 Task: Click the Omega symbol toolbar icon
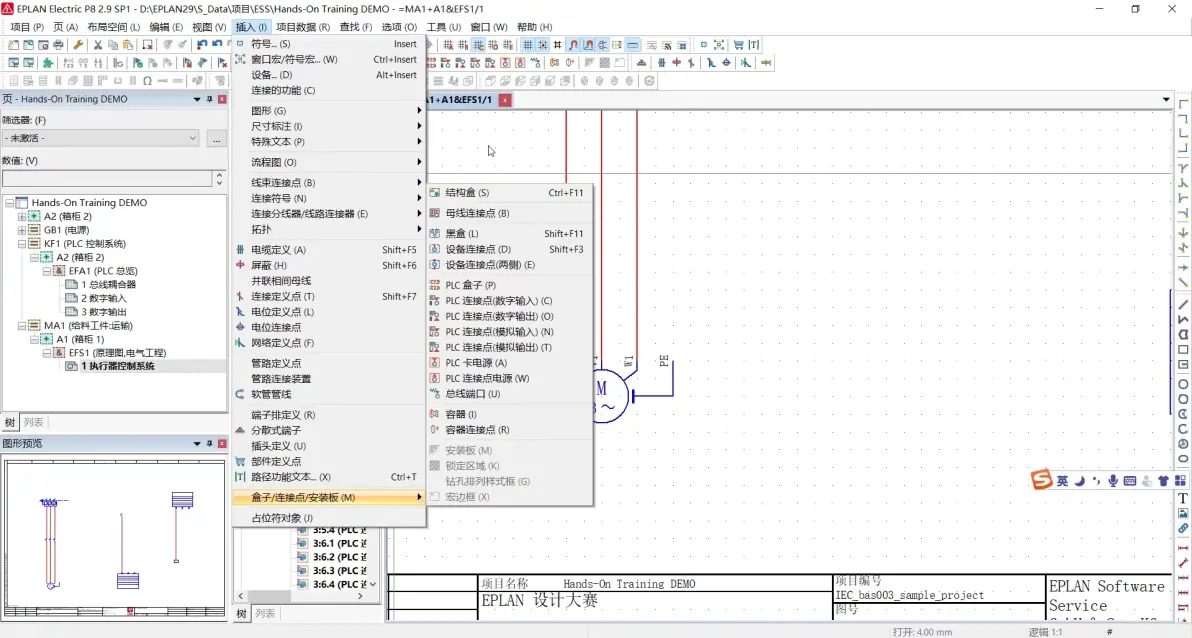tap(147, 81)
